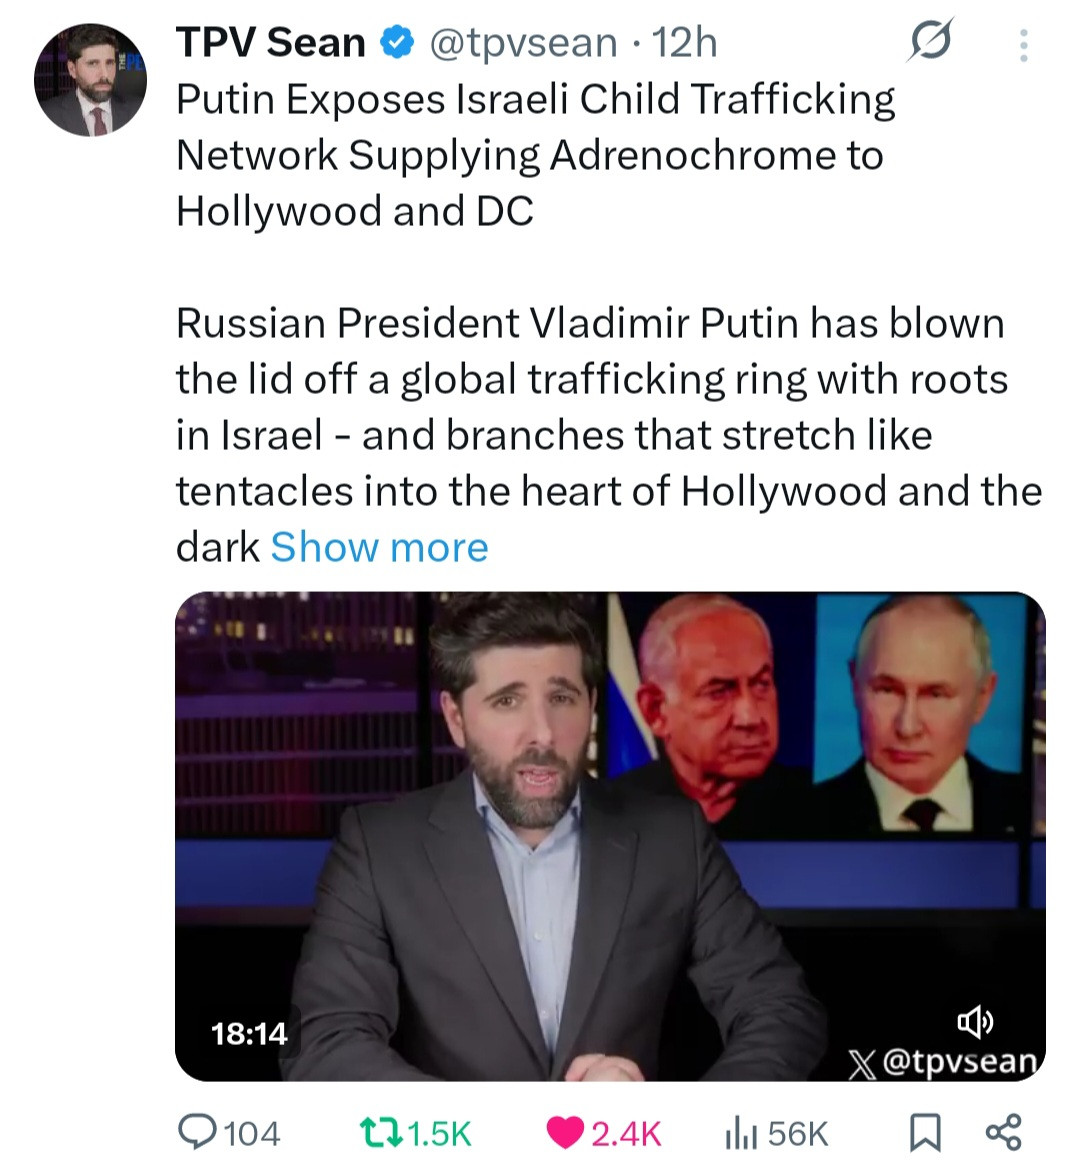Click the Grok slashed-circle icon

click(x=930, y=42)
